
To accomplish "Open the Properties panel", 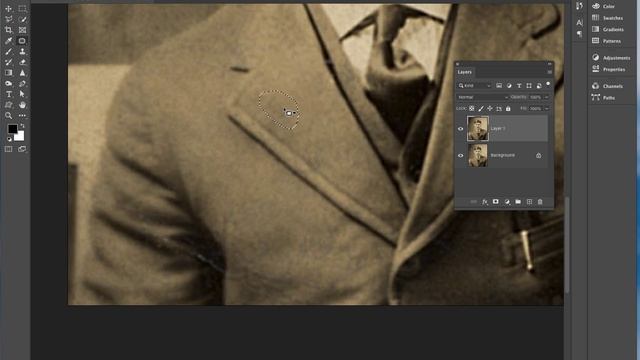I will click(x=609, y=69).
